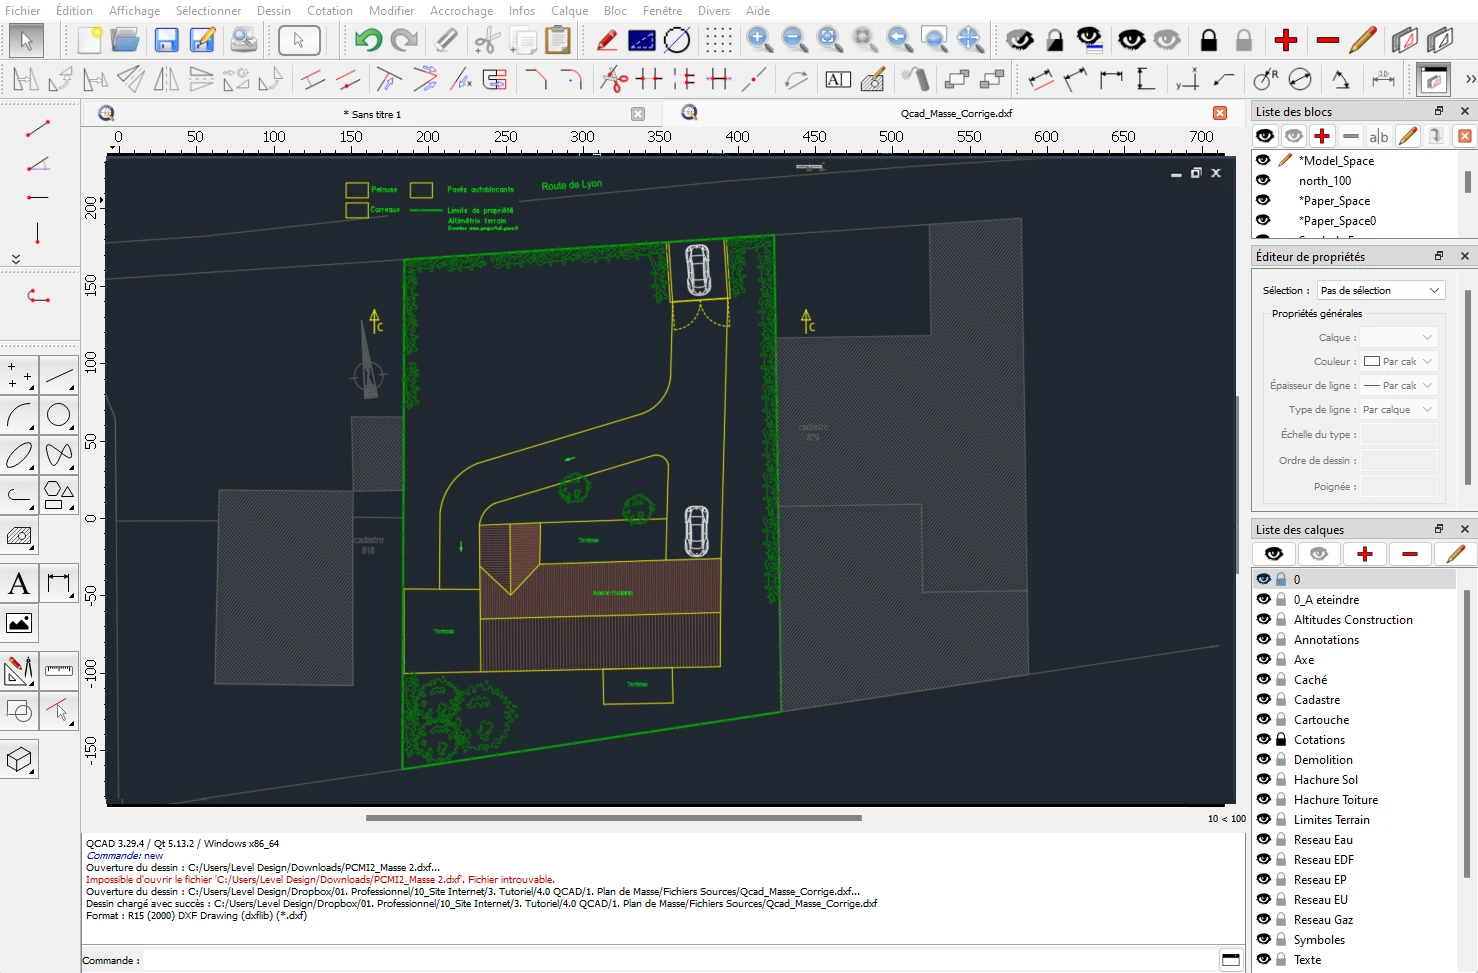Save the drawing with the floppy disk icon
Viewport: 1478px width, 973px height.
(x=166, y=40)
